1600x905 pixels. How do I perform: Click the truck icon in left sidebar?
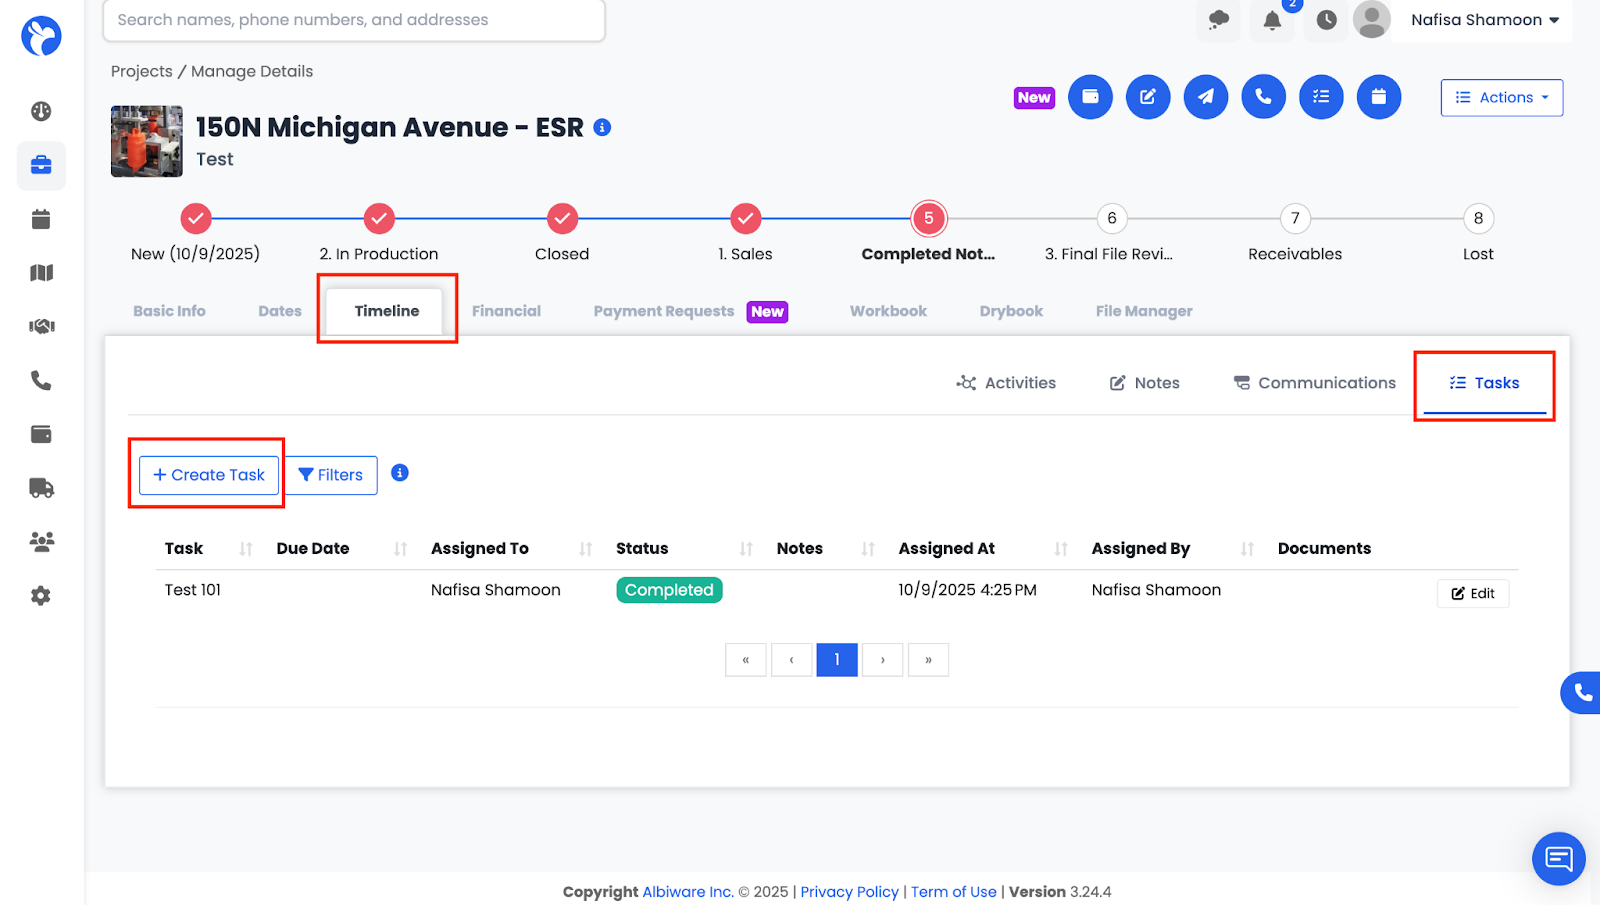point(41,488)
